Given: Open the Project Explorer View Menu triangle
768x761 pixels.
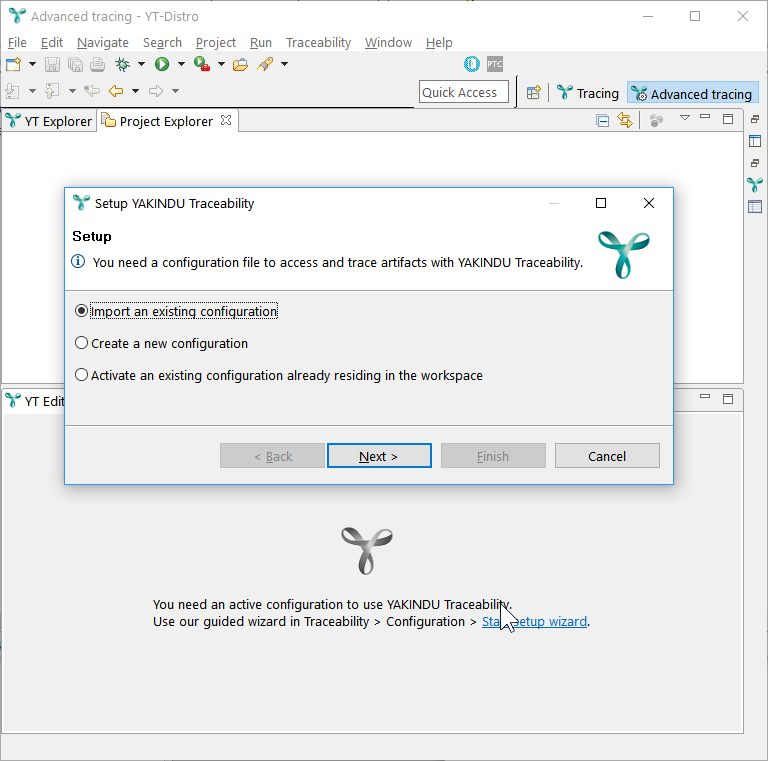Looking at the screenshot, I should (685, 118).
